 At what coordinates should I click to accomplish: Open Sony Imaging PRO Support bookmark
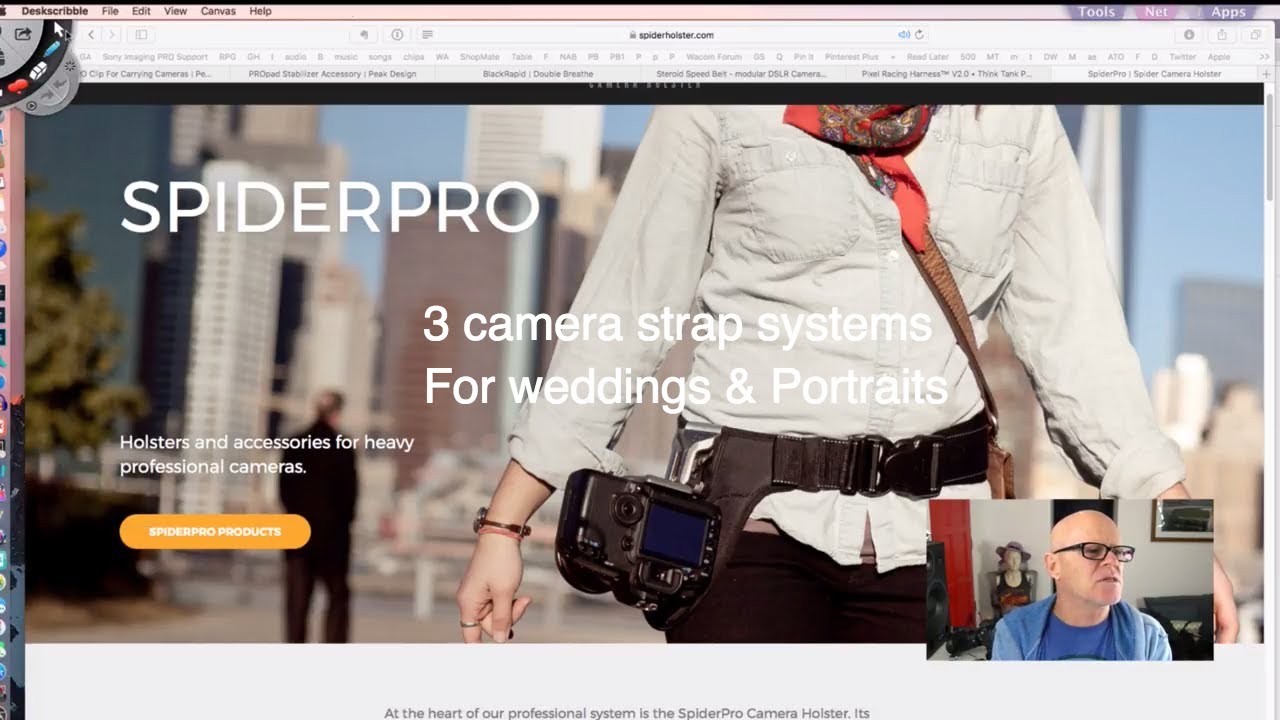click(155, 57)
